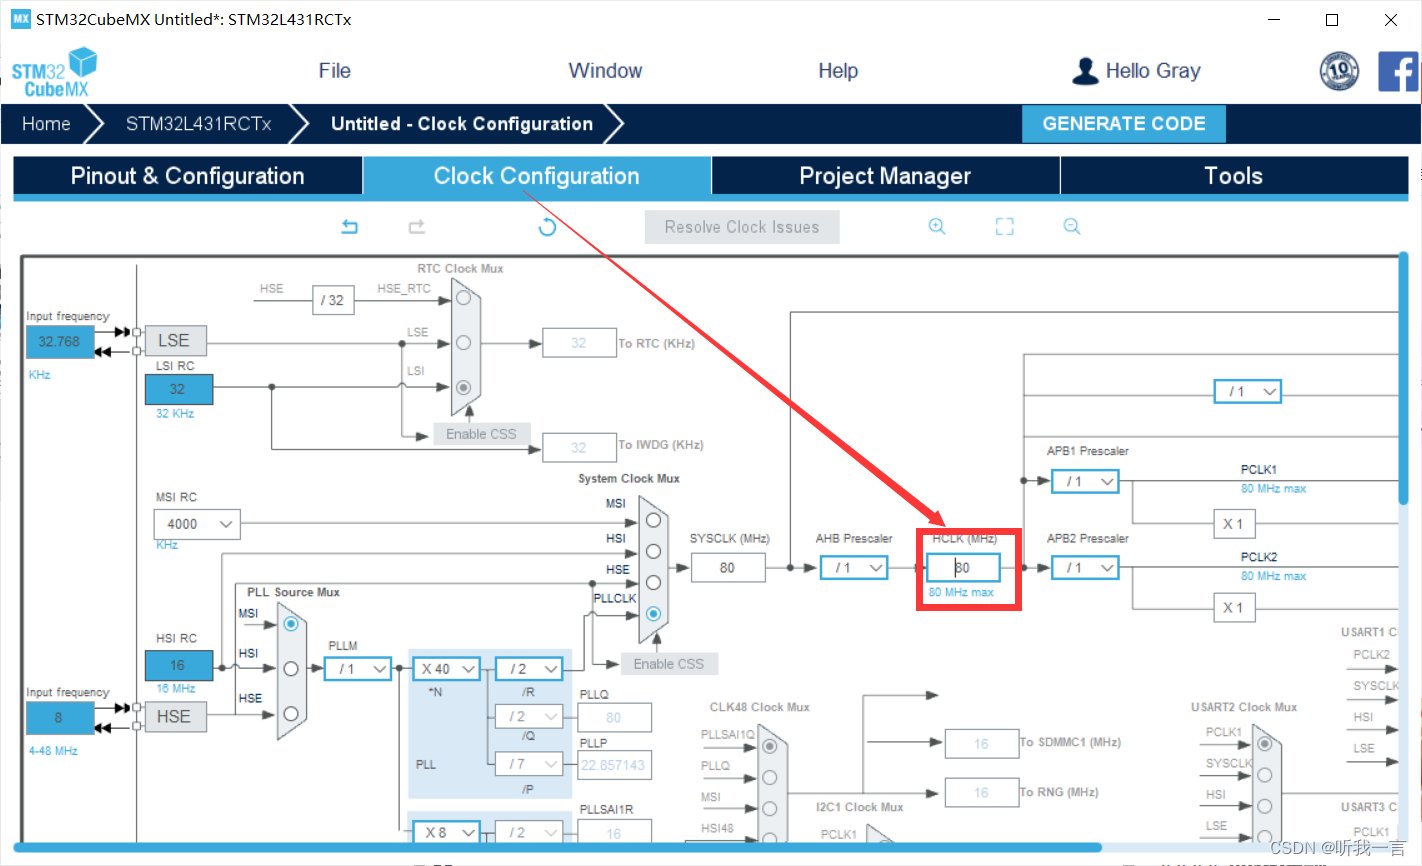Open the MSI RC 4000 frequency dropdown
The image size is (1422, 866).
pyautogui.click(x=197, y=524)
